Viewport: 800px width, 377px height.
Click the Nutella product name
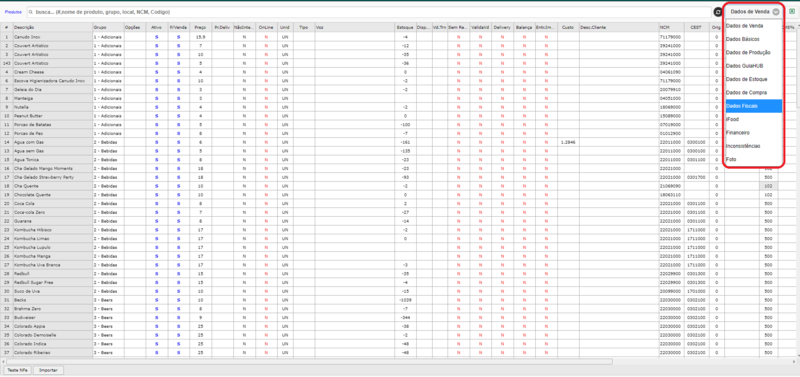point(21,107)
